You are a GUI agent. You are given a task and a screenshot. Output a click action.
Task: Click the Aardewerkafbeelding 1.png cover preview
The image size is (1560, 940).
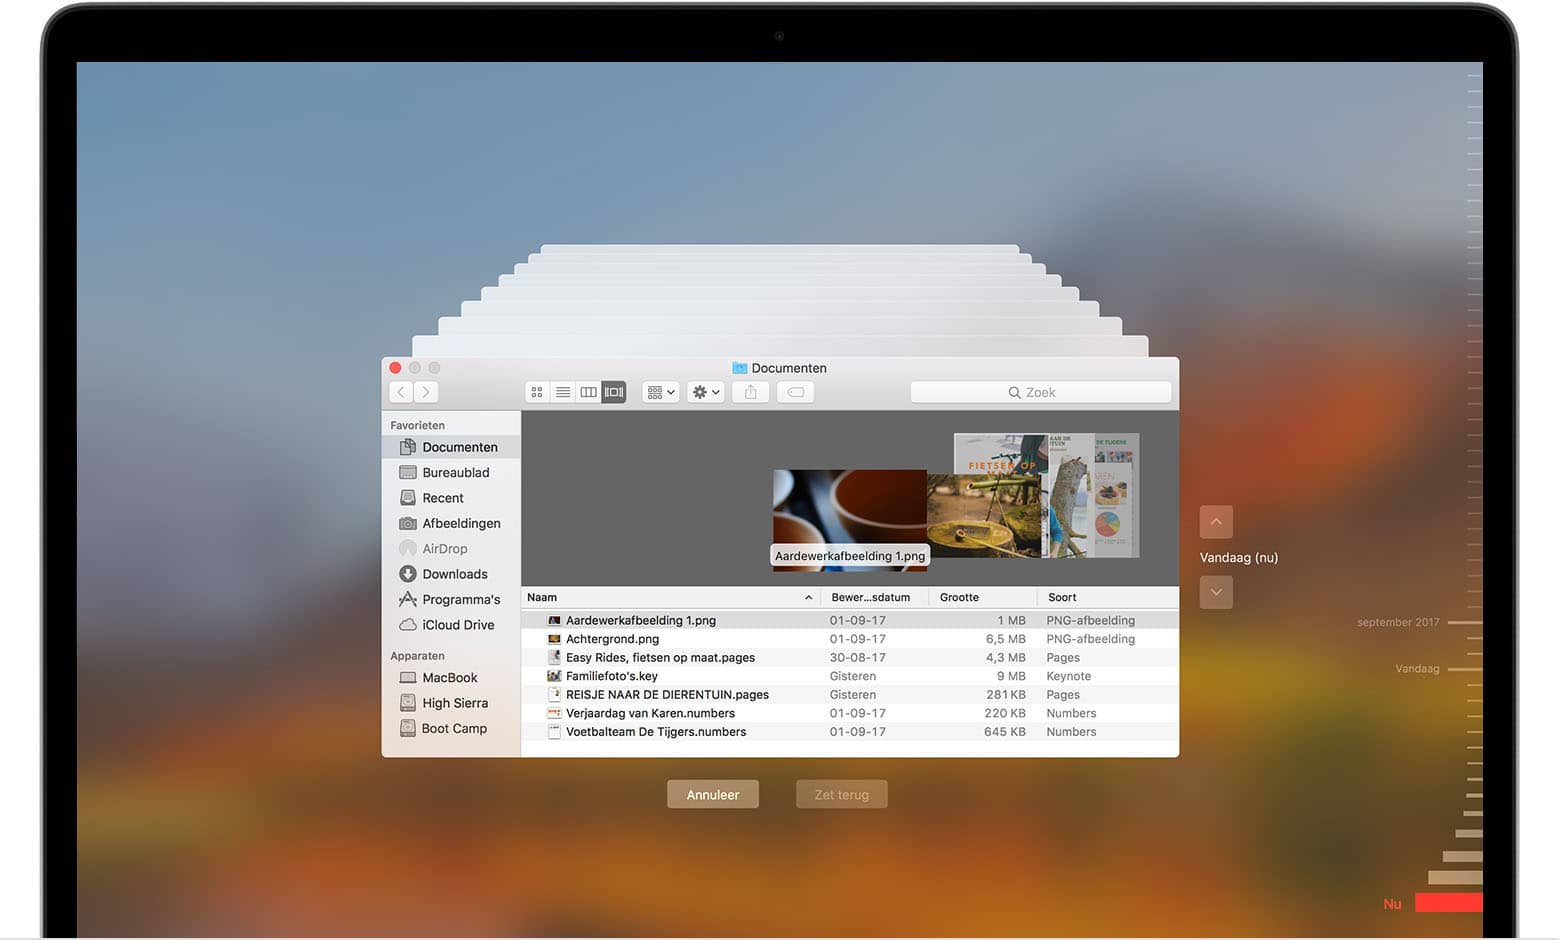(849, 515)
